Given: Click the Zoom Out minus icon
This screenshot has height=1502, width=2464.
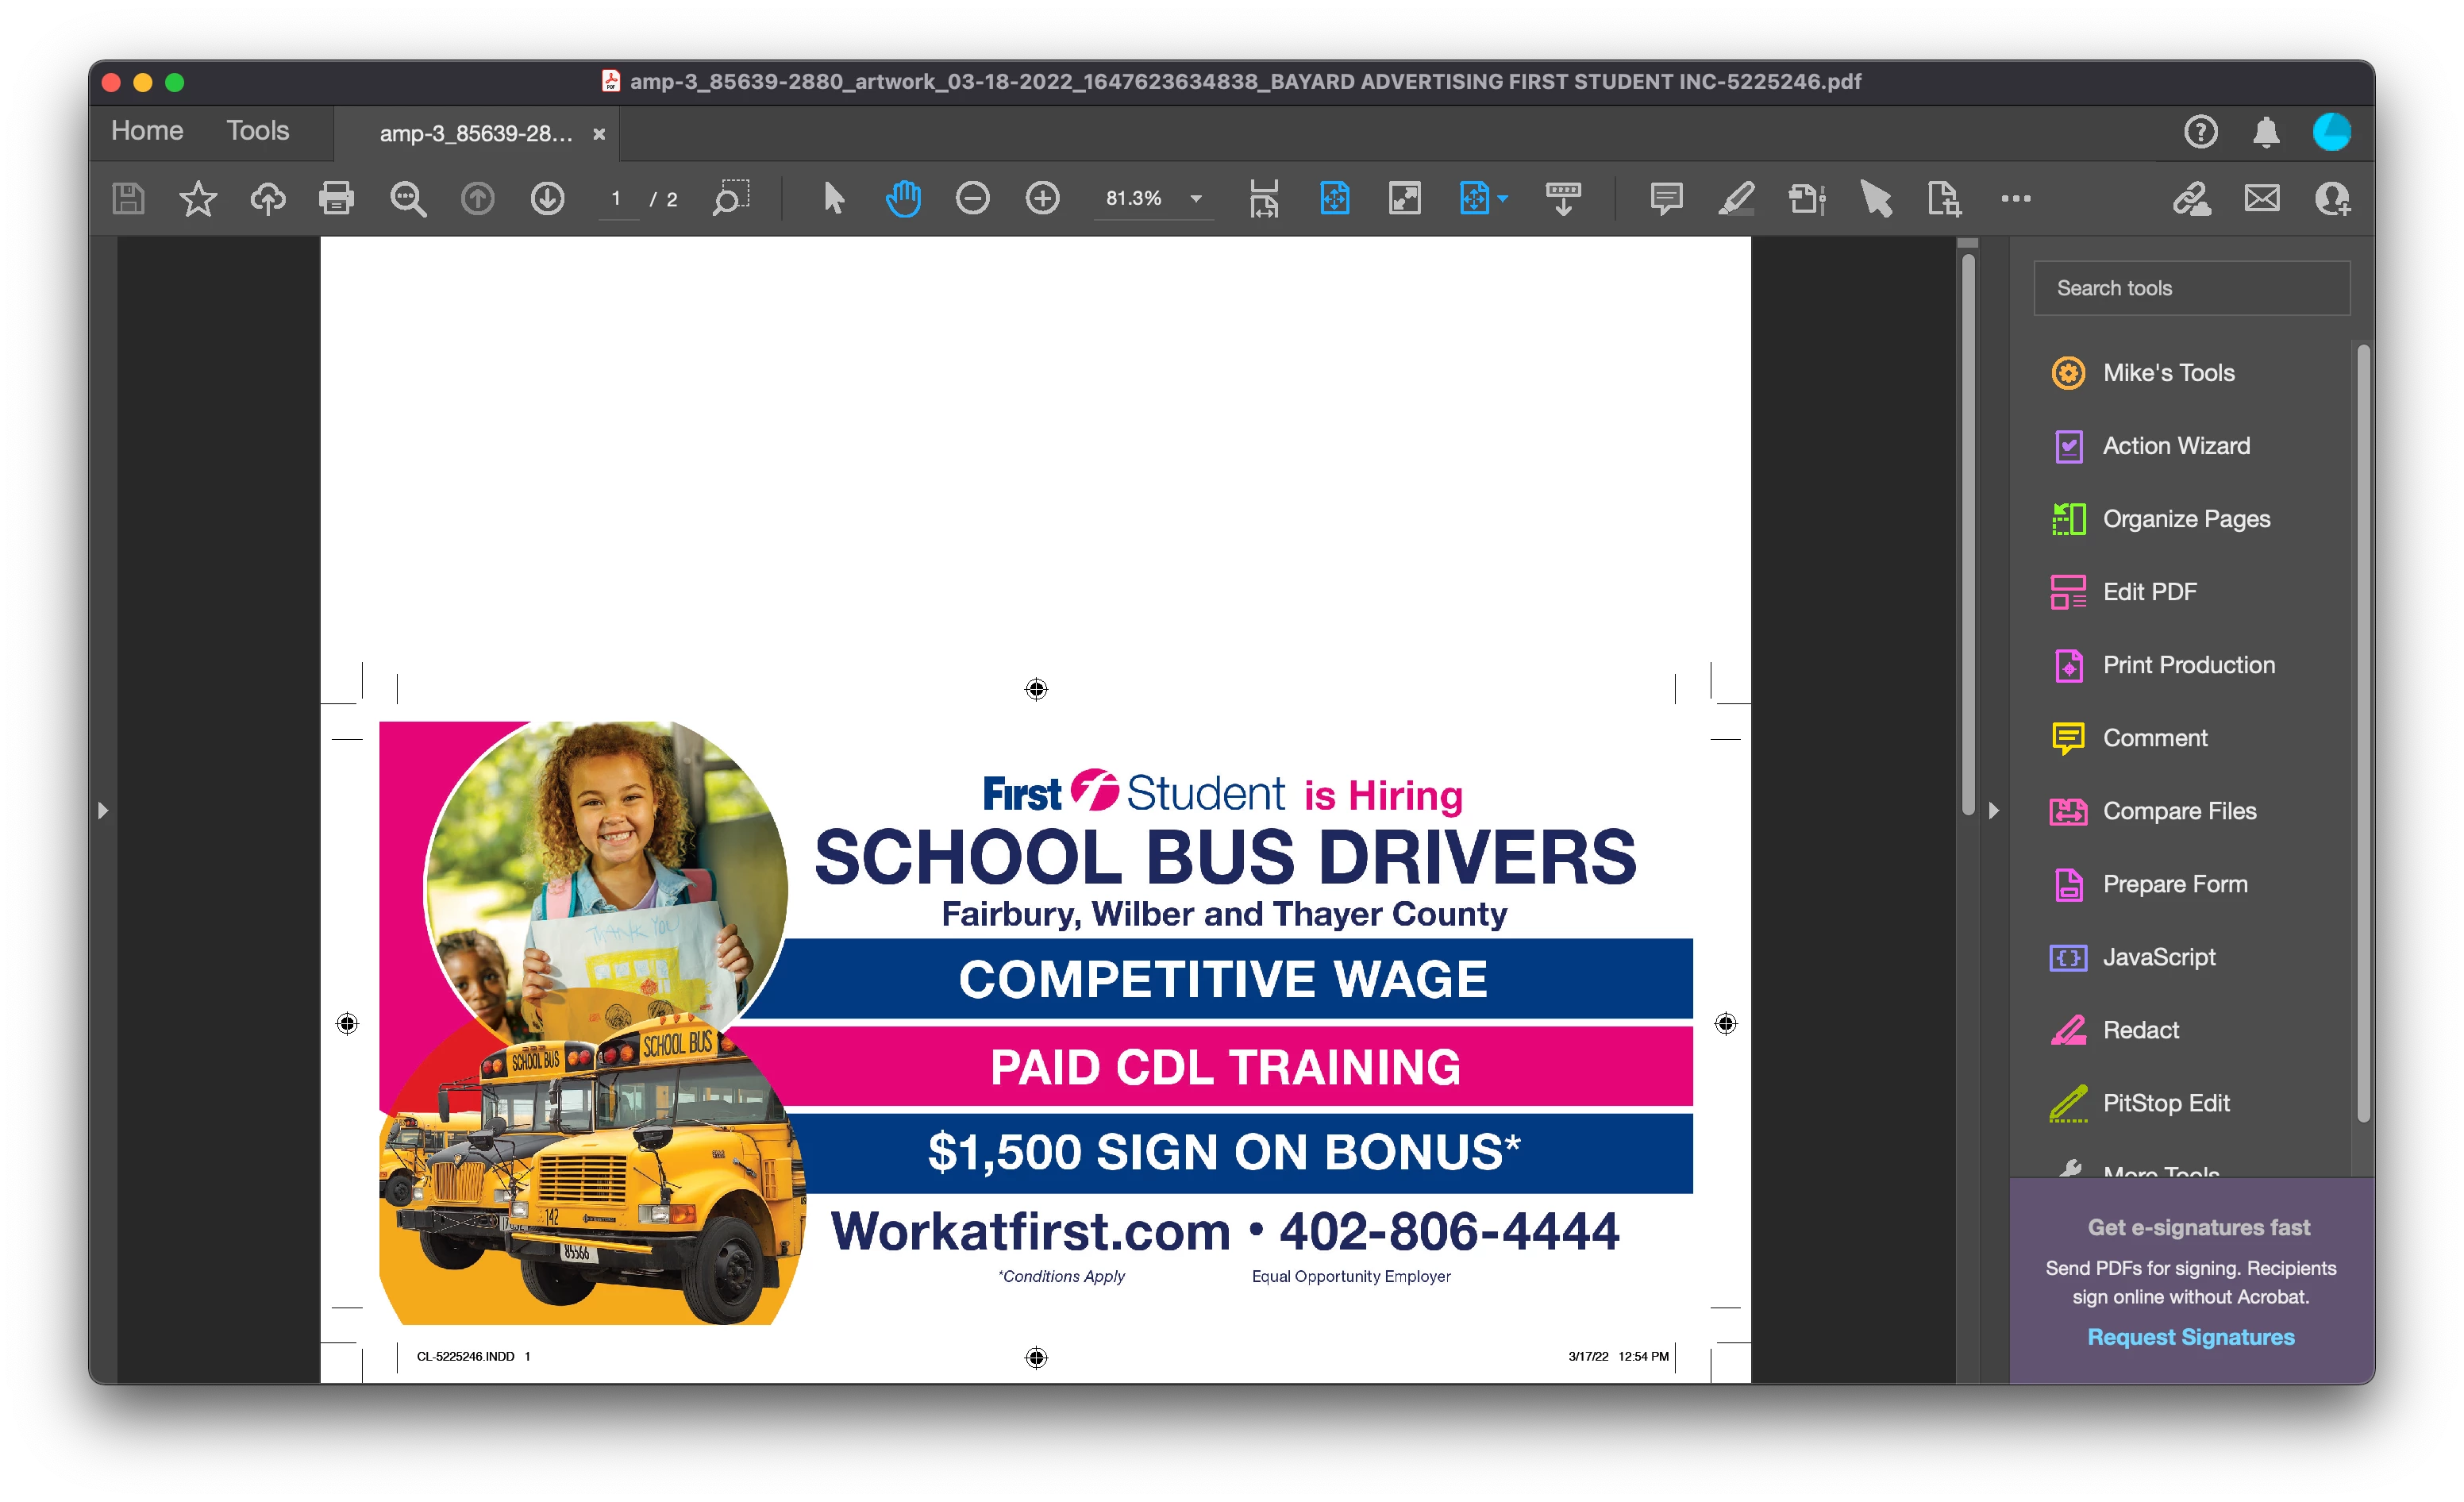Looking at the screenshot, I should (972, 198).
